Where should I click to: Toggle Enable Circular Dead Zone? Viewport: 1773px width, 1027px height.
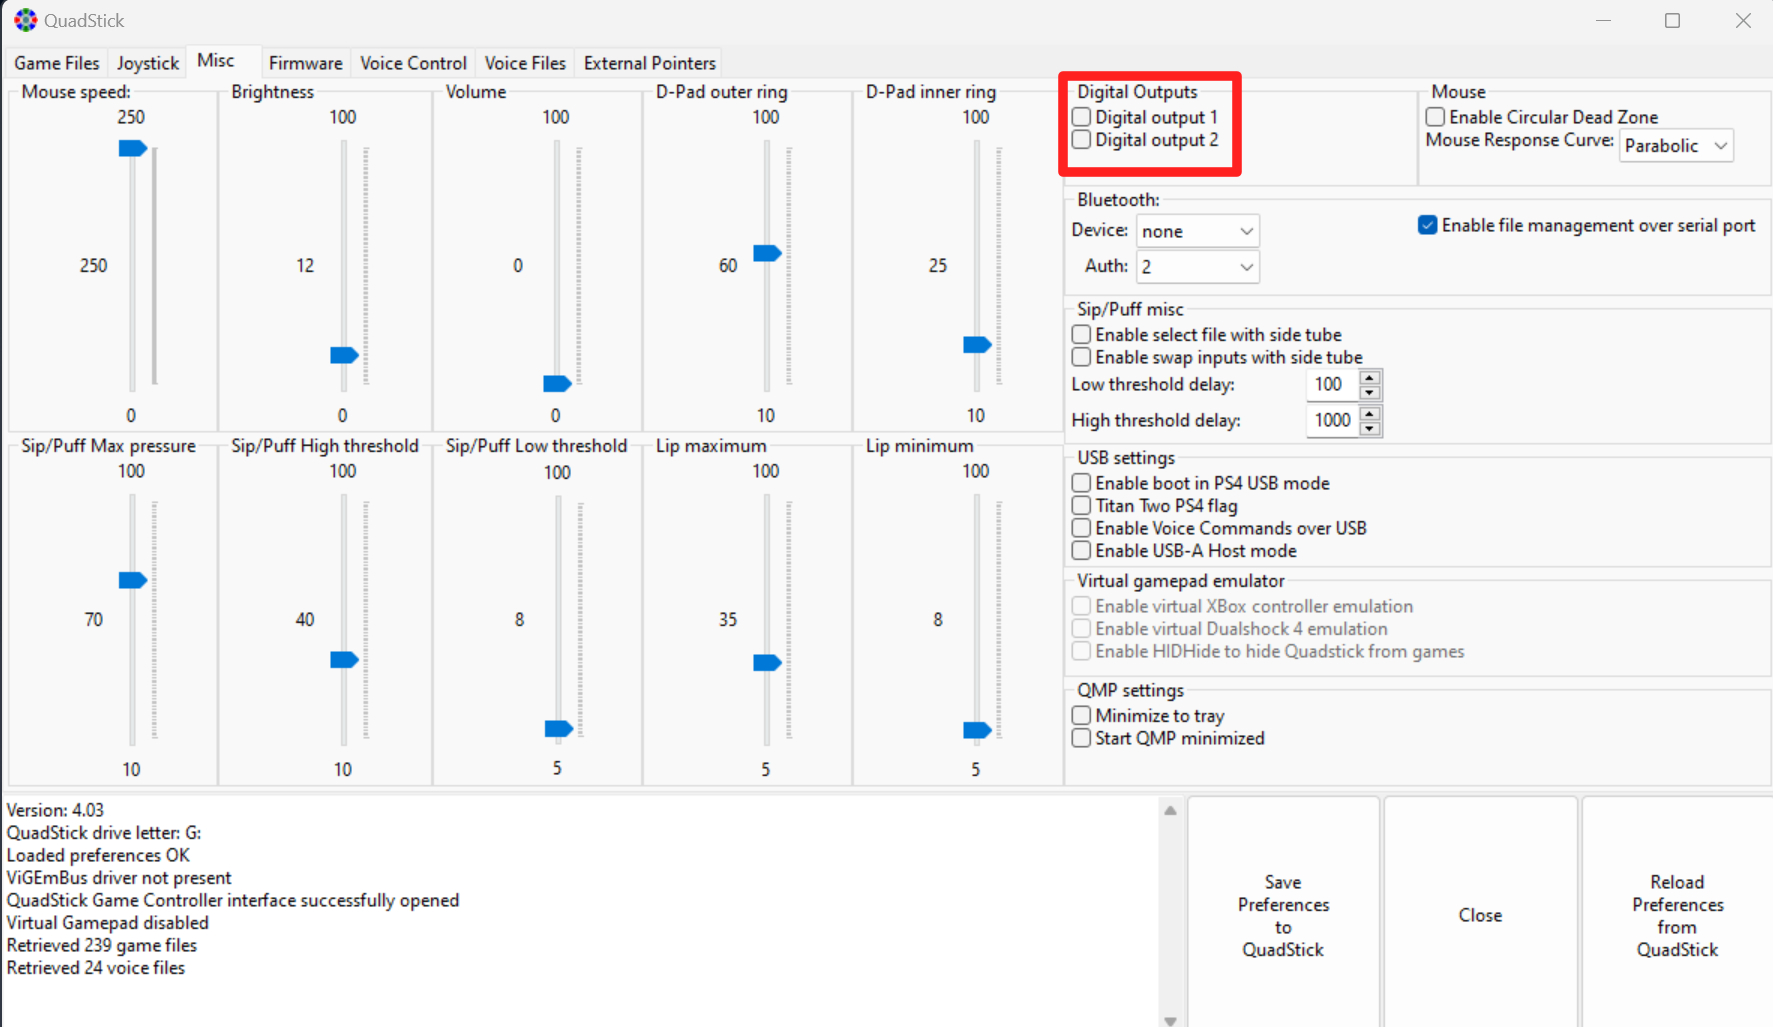(1435, 117)
